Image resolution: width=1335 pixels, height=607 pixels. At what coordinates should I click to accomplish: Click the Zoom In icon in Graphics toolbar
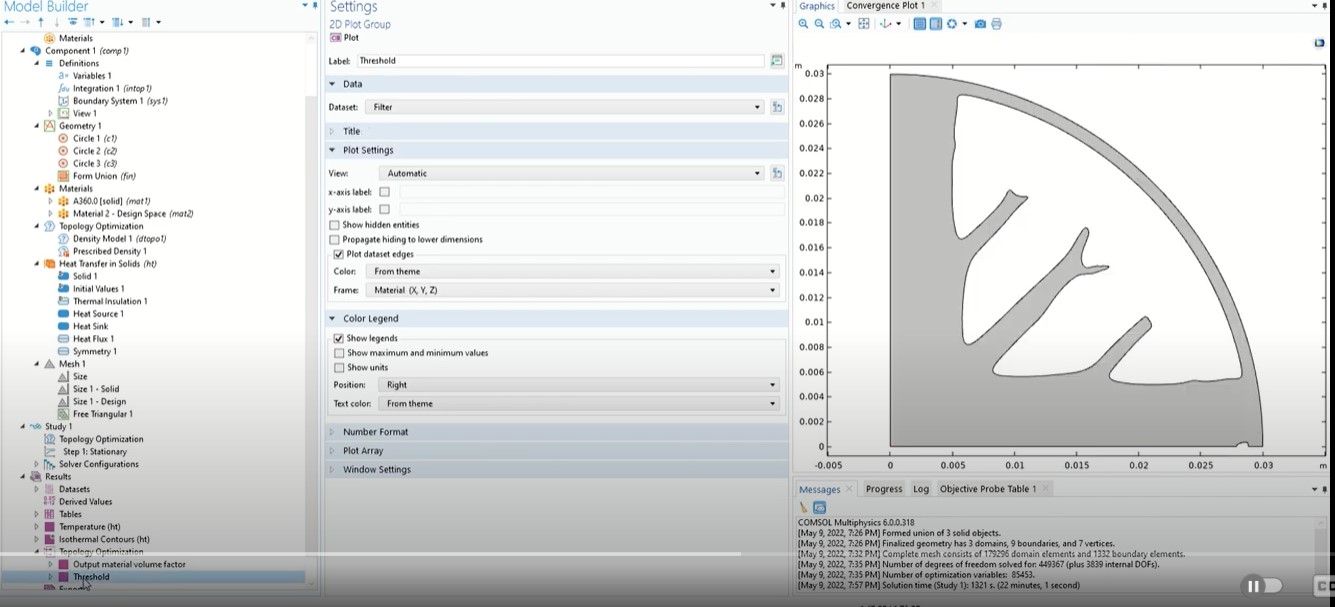pyautogui.click(x=804, y=24)
